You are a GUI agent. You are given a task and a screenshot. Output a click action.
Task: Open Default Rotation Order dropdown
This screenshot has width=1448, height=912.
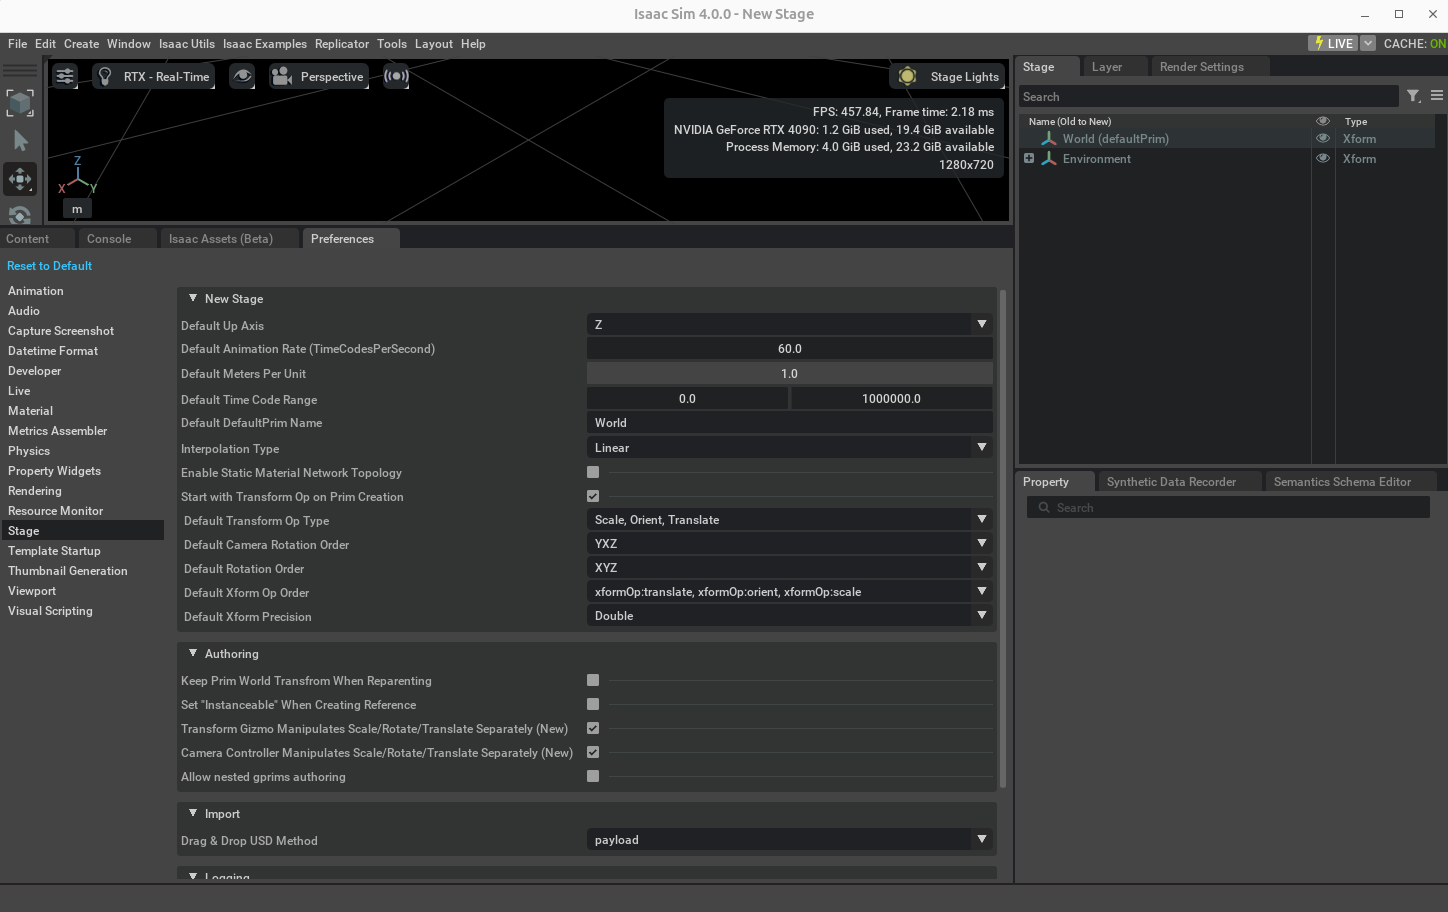[790, 568]
